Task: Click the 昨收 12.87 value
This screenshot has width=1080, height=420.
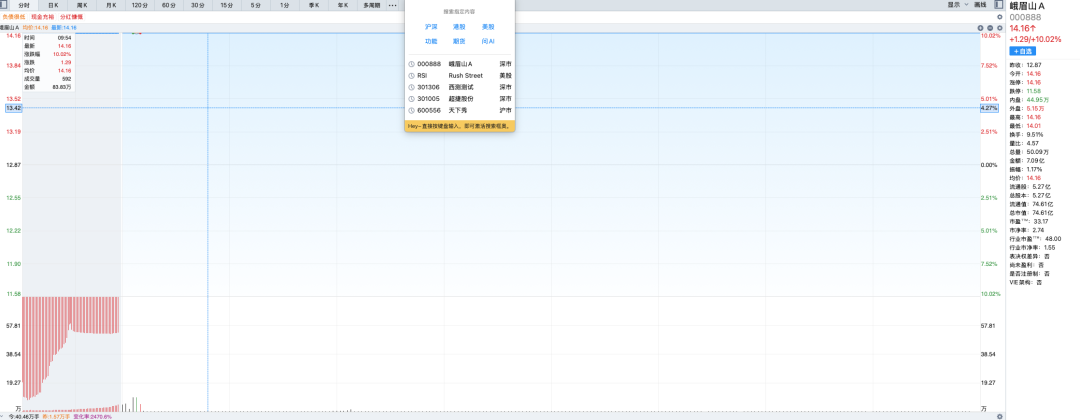Action: point(1034,64)
